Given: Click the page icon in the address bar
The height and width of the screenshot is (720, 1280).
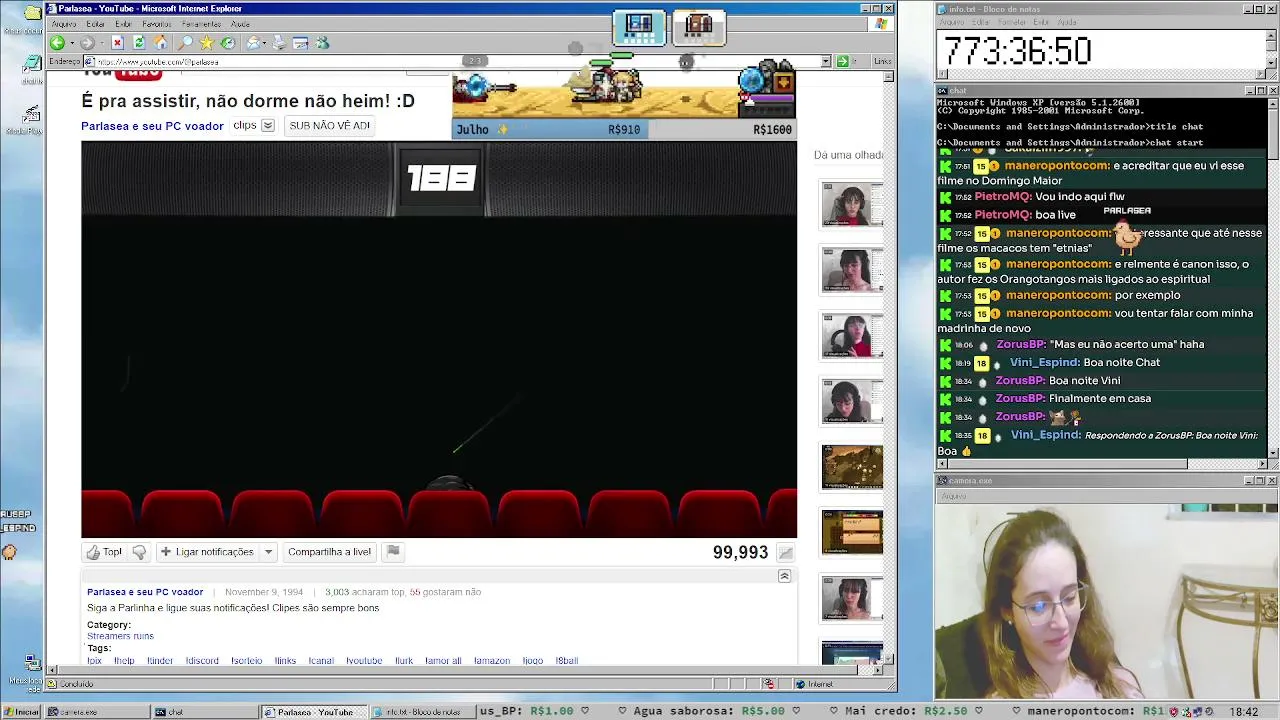Looking at the screenshot, I should coord(90,61).
